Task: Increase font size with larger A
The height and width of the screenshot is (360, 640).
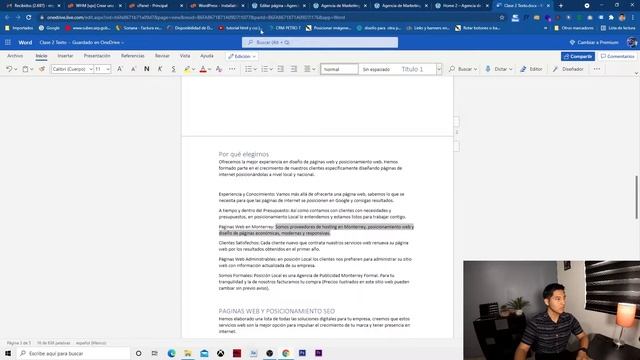Action: point(120,69)
